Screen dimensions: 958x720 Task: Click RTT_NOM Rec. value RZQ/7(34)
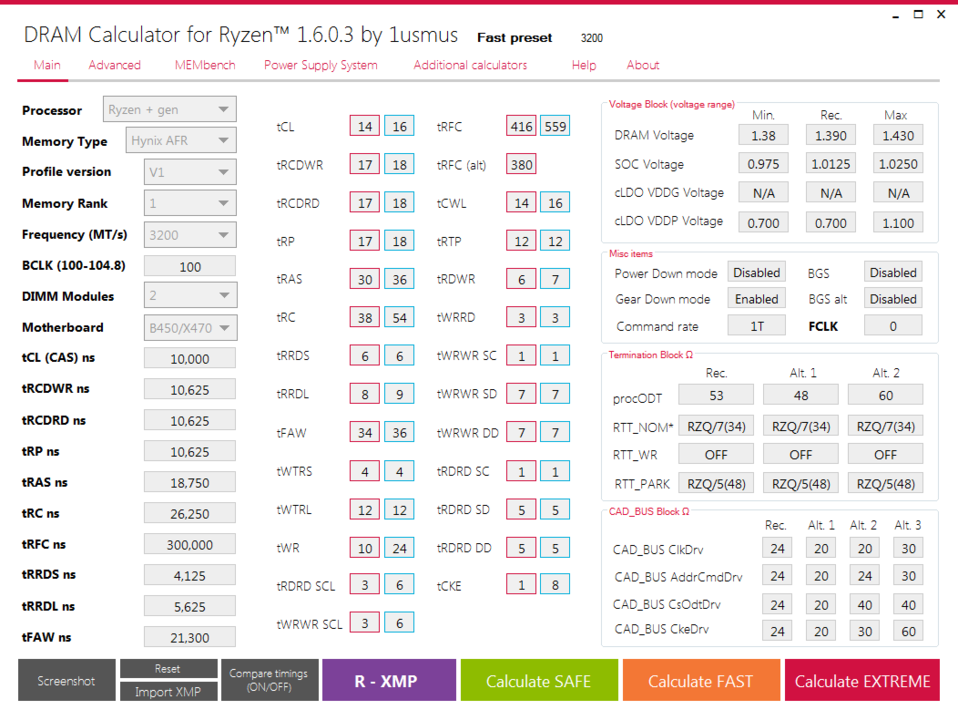[716, 426]
